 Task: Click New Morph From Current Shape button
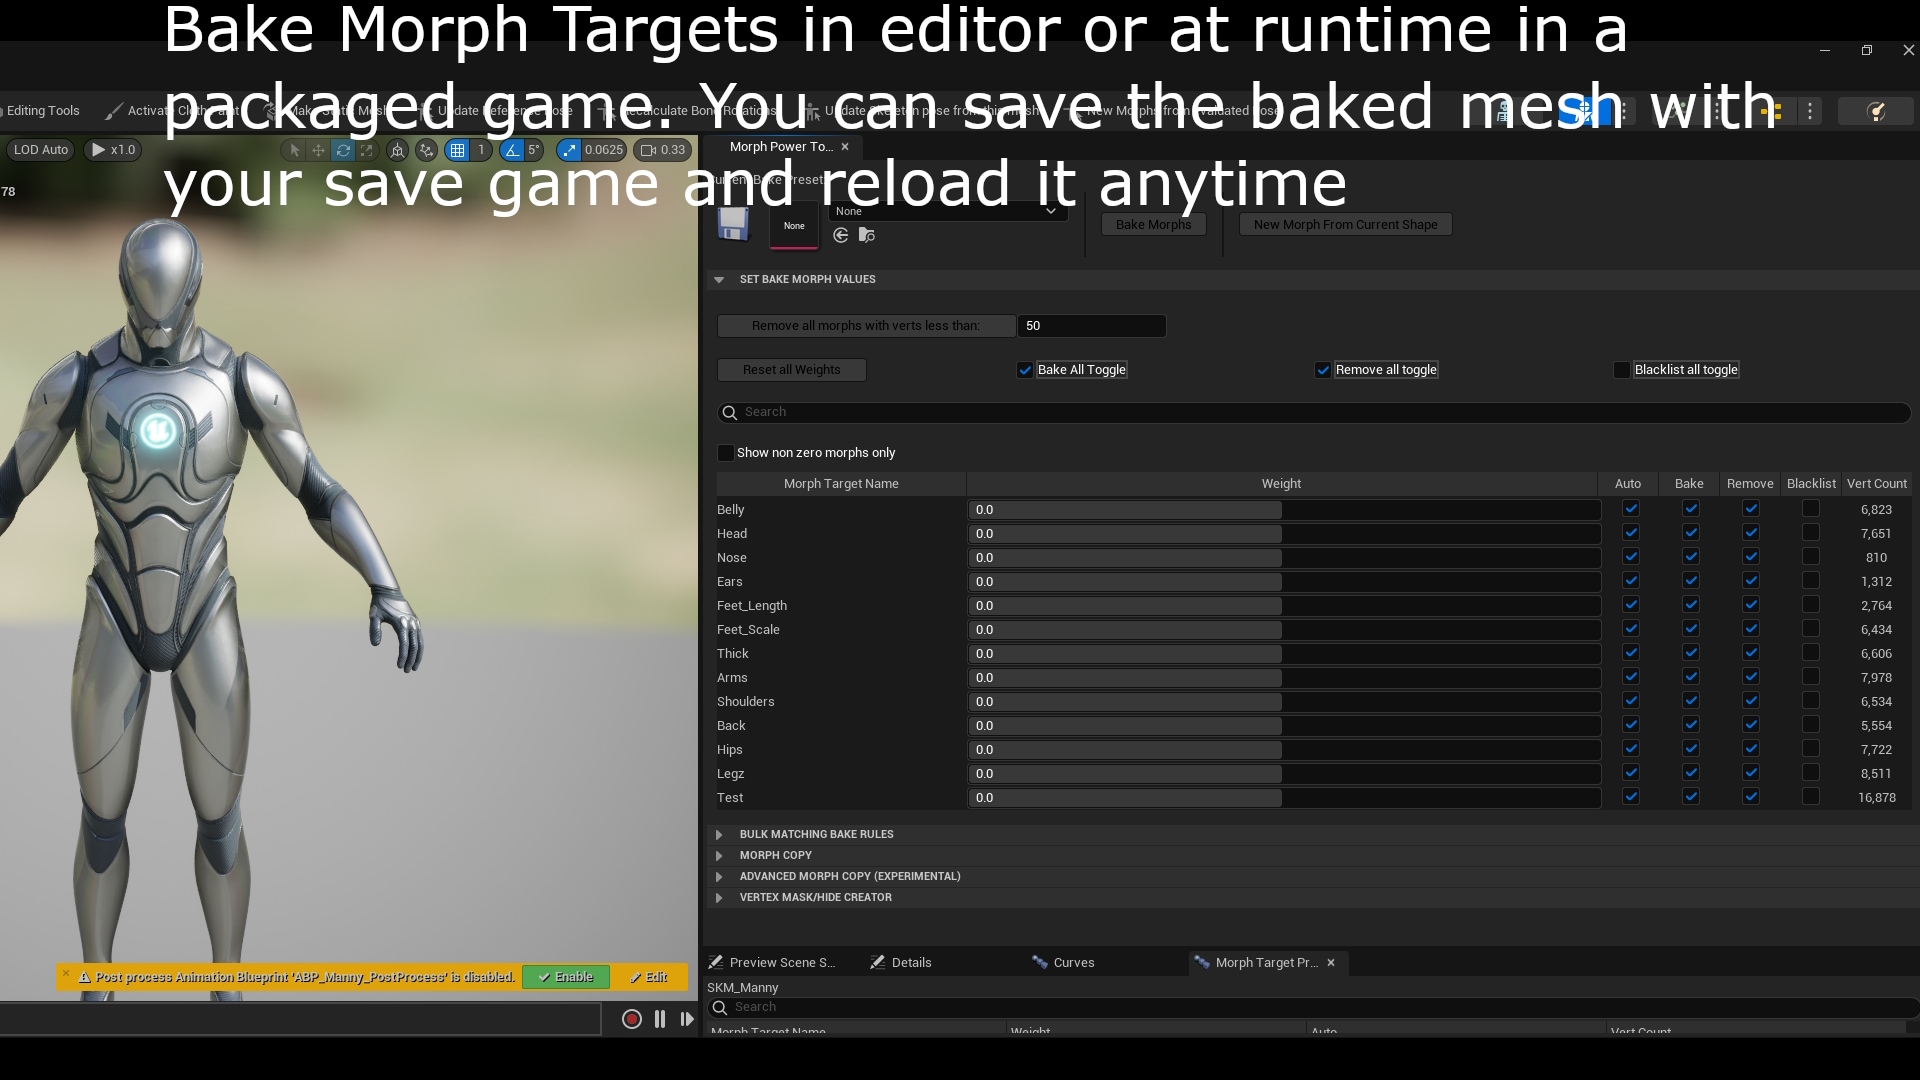click(1346, 225)
